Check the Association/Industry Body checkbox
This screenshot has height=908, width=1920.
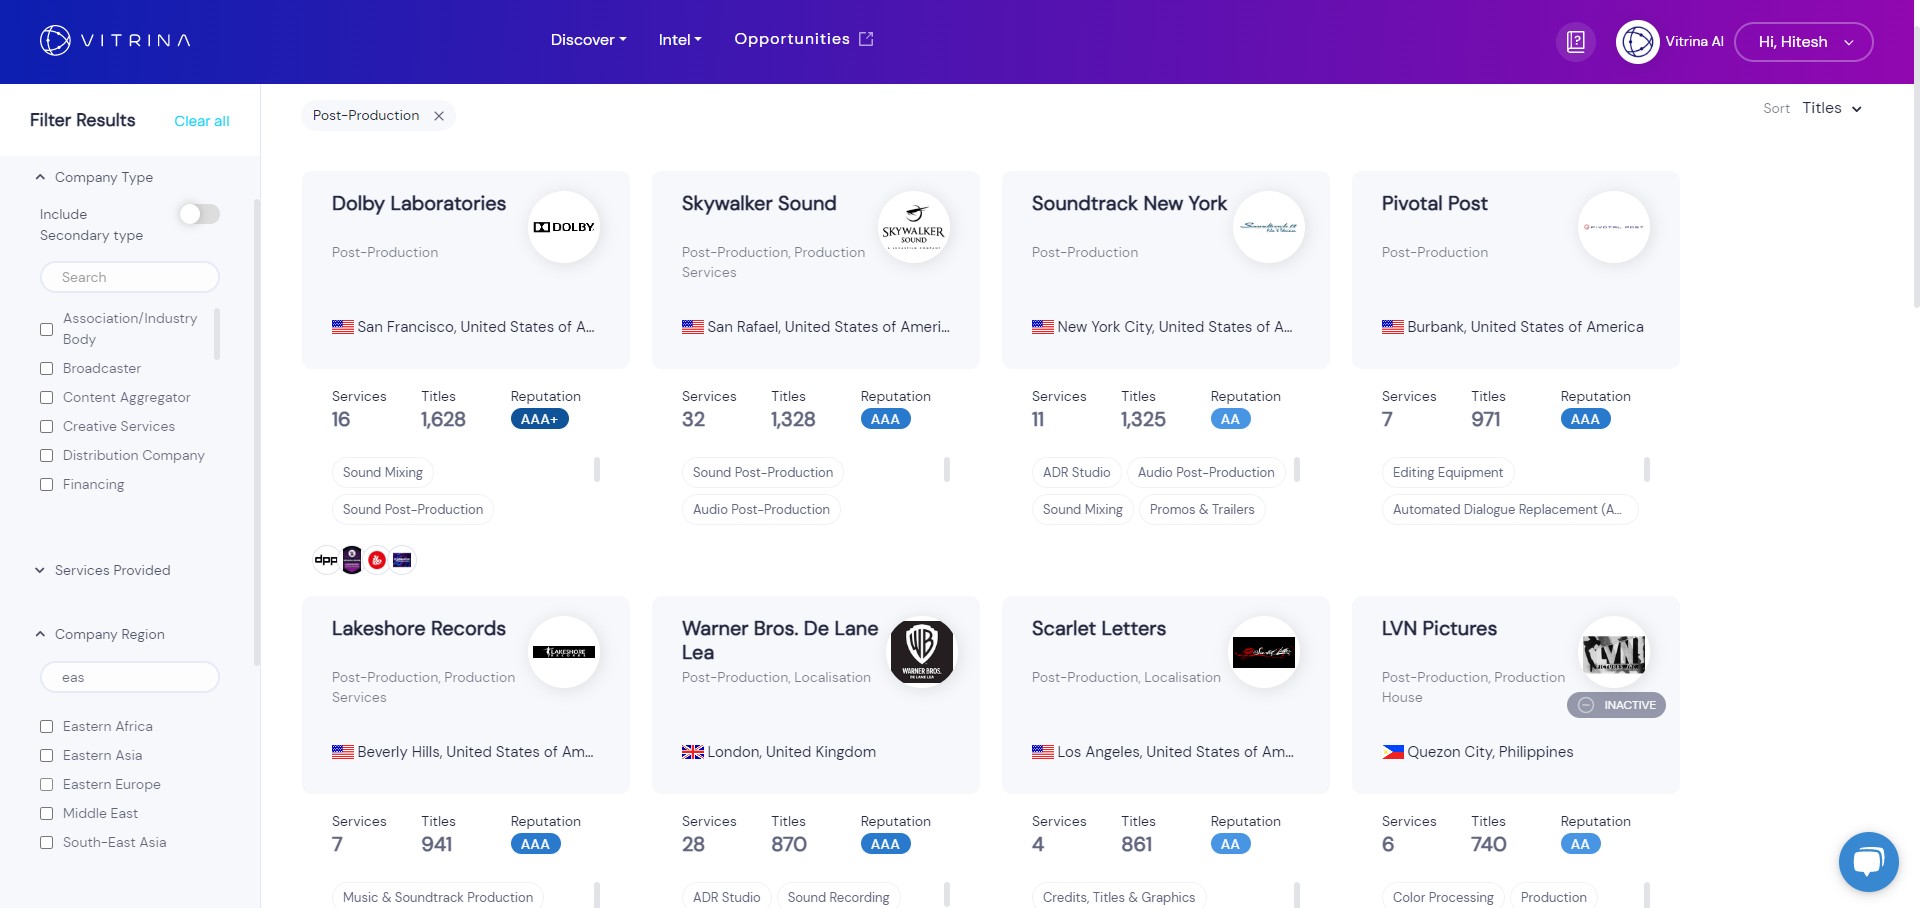(46, 329)
